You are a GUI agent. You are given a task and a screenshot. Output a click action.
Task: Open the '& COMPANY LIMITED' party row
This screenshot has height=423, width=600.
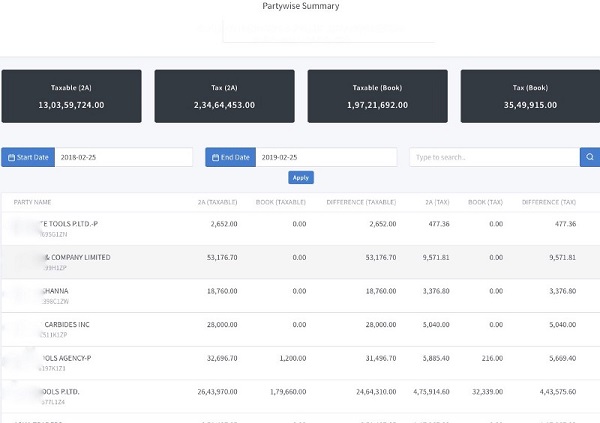point(80,257)
